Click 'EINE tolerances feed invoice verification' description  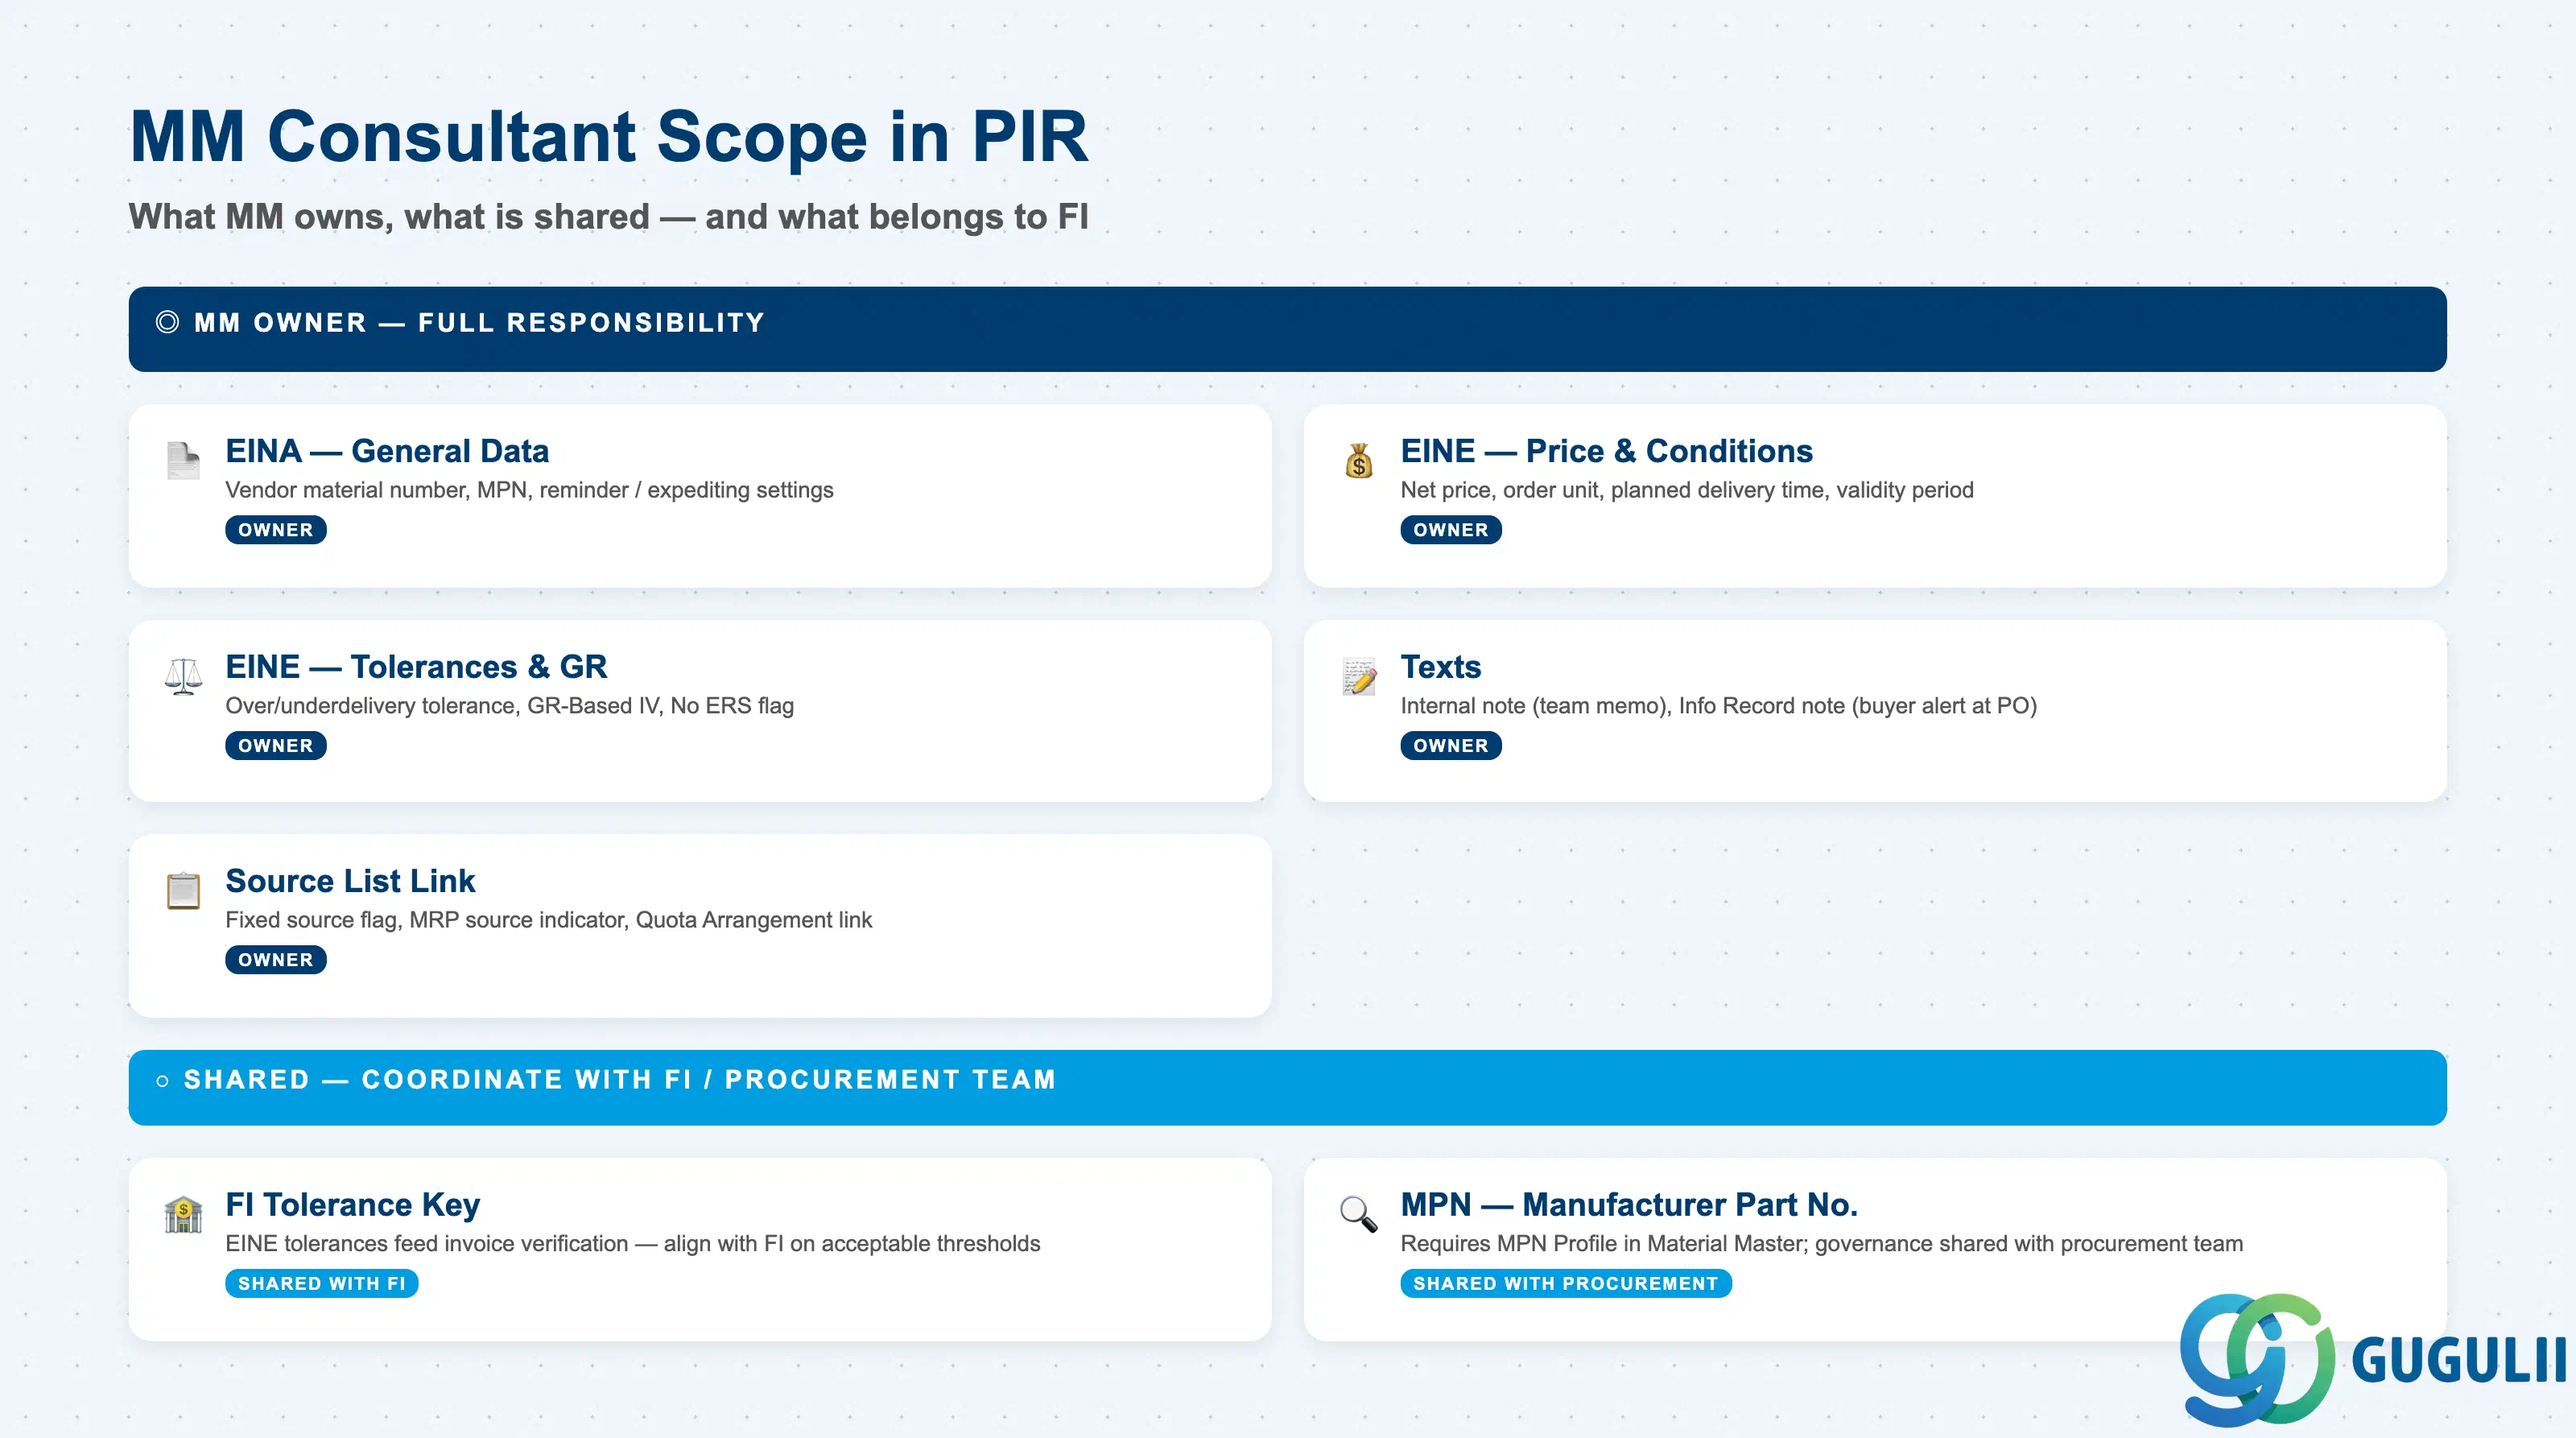(x=632, y=1244)
